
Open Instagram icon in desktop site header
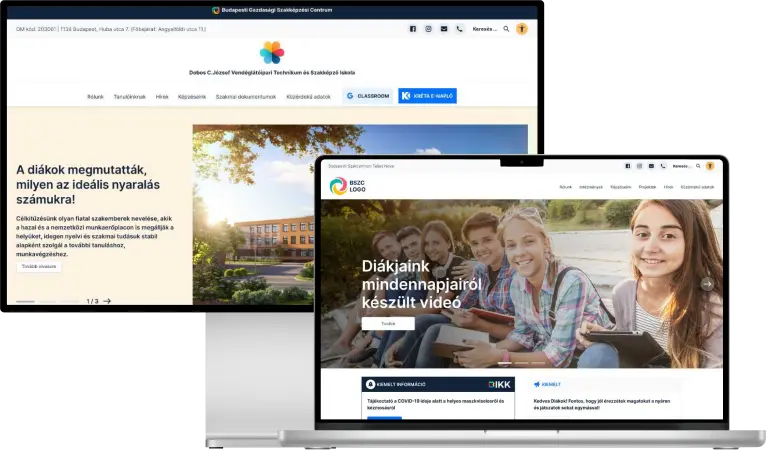click(428, 30)
